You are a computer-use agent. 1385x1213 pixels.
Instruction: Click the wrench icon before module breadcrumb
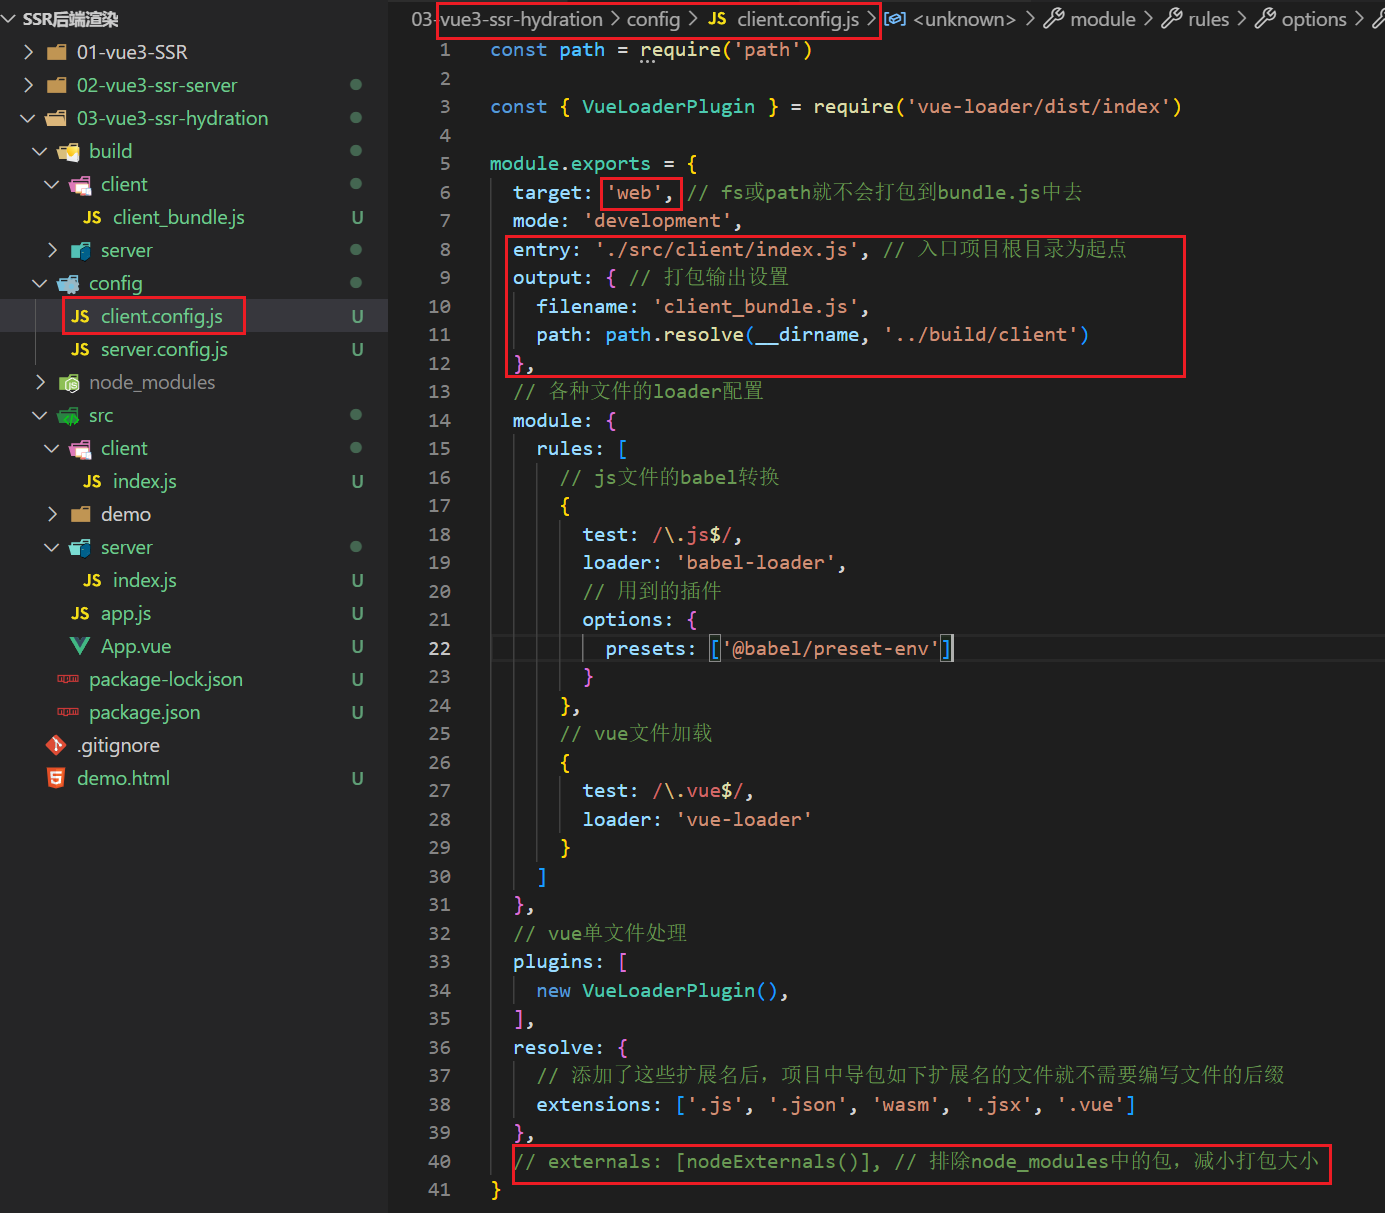[x=1054, y=19]
